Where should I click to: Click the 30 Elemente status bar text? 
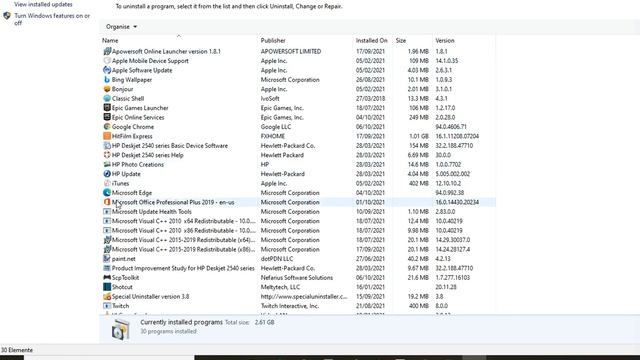17,350
